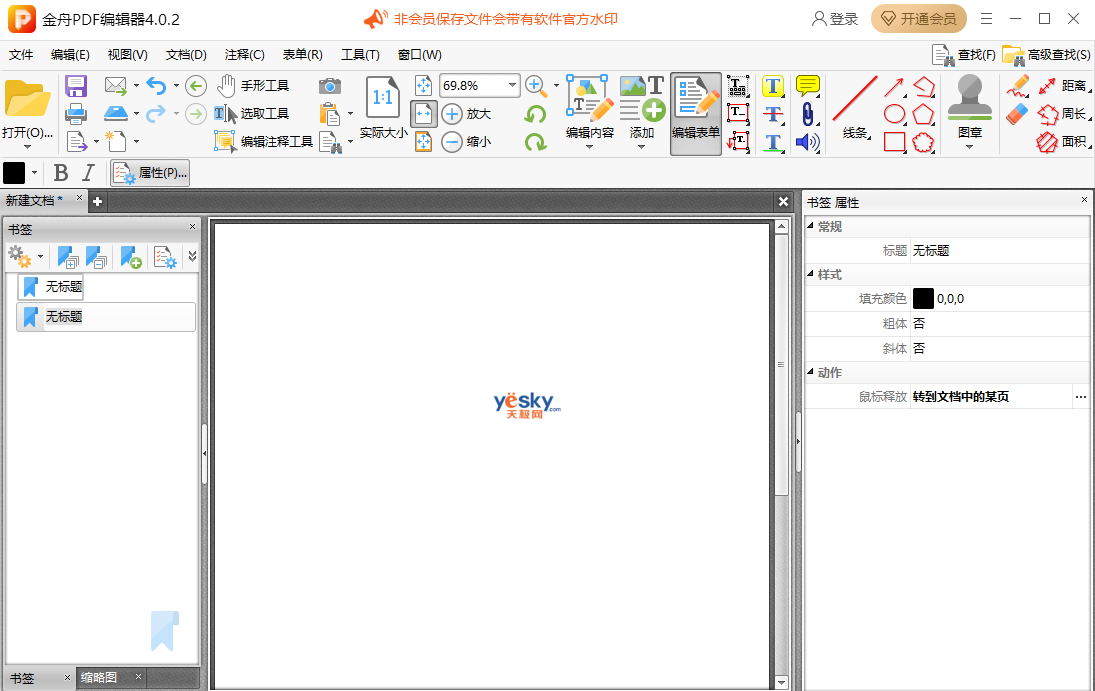Click the Actual Size 1:1 icon (实际大小)
The image size is (1095, 691).
pyautogui.click(x=383, y=106)
